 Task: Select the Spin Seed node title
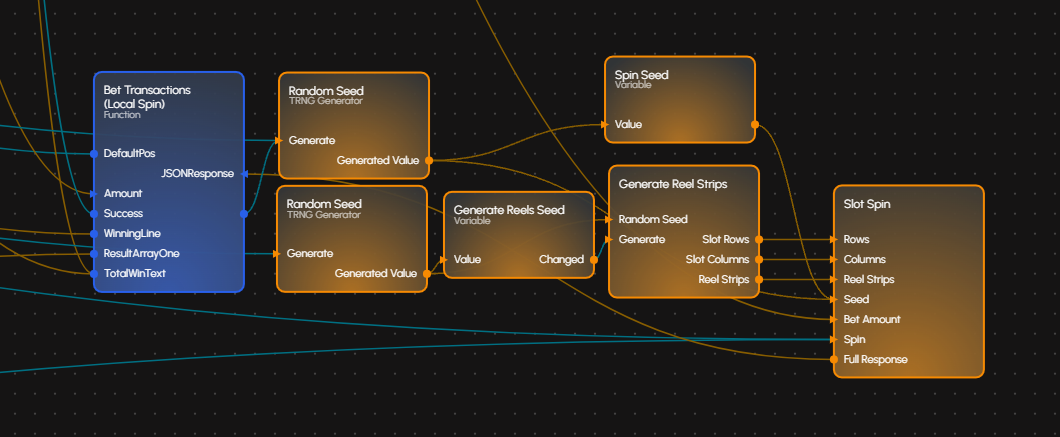642,75
